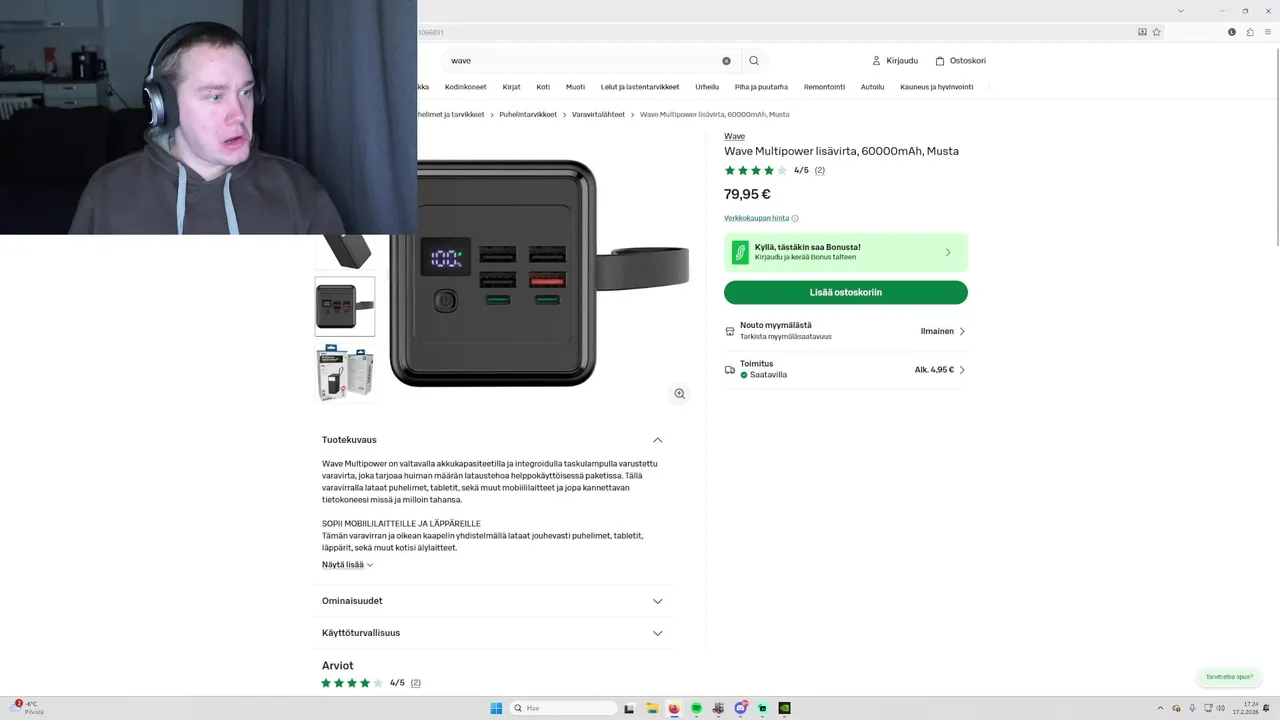Click the Verkkokaupan hinta info icon
Screen dimensions: 1280x720
pyautogui.click(x=795, y=218)
